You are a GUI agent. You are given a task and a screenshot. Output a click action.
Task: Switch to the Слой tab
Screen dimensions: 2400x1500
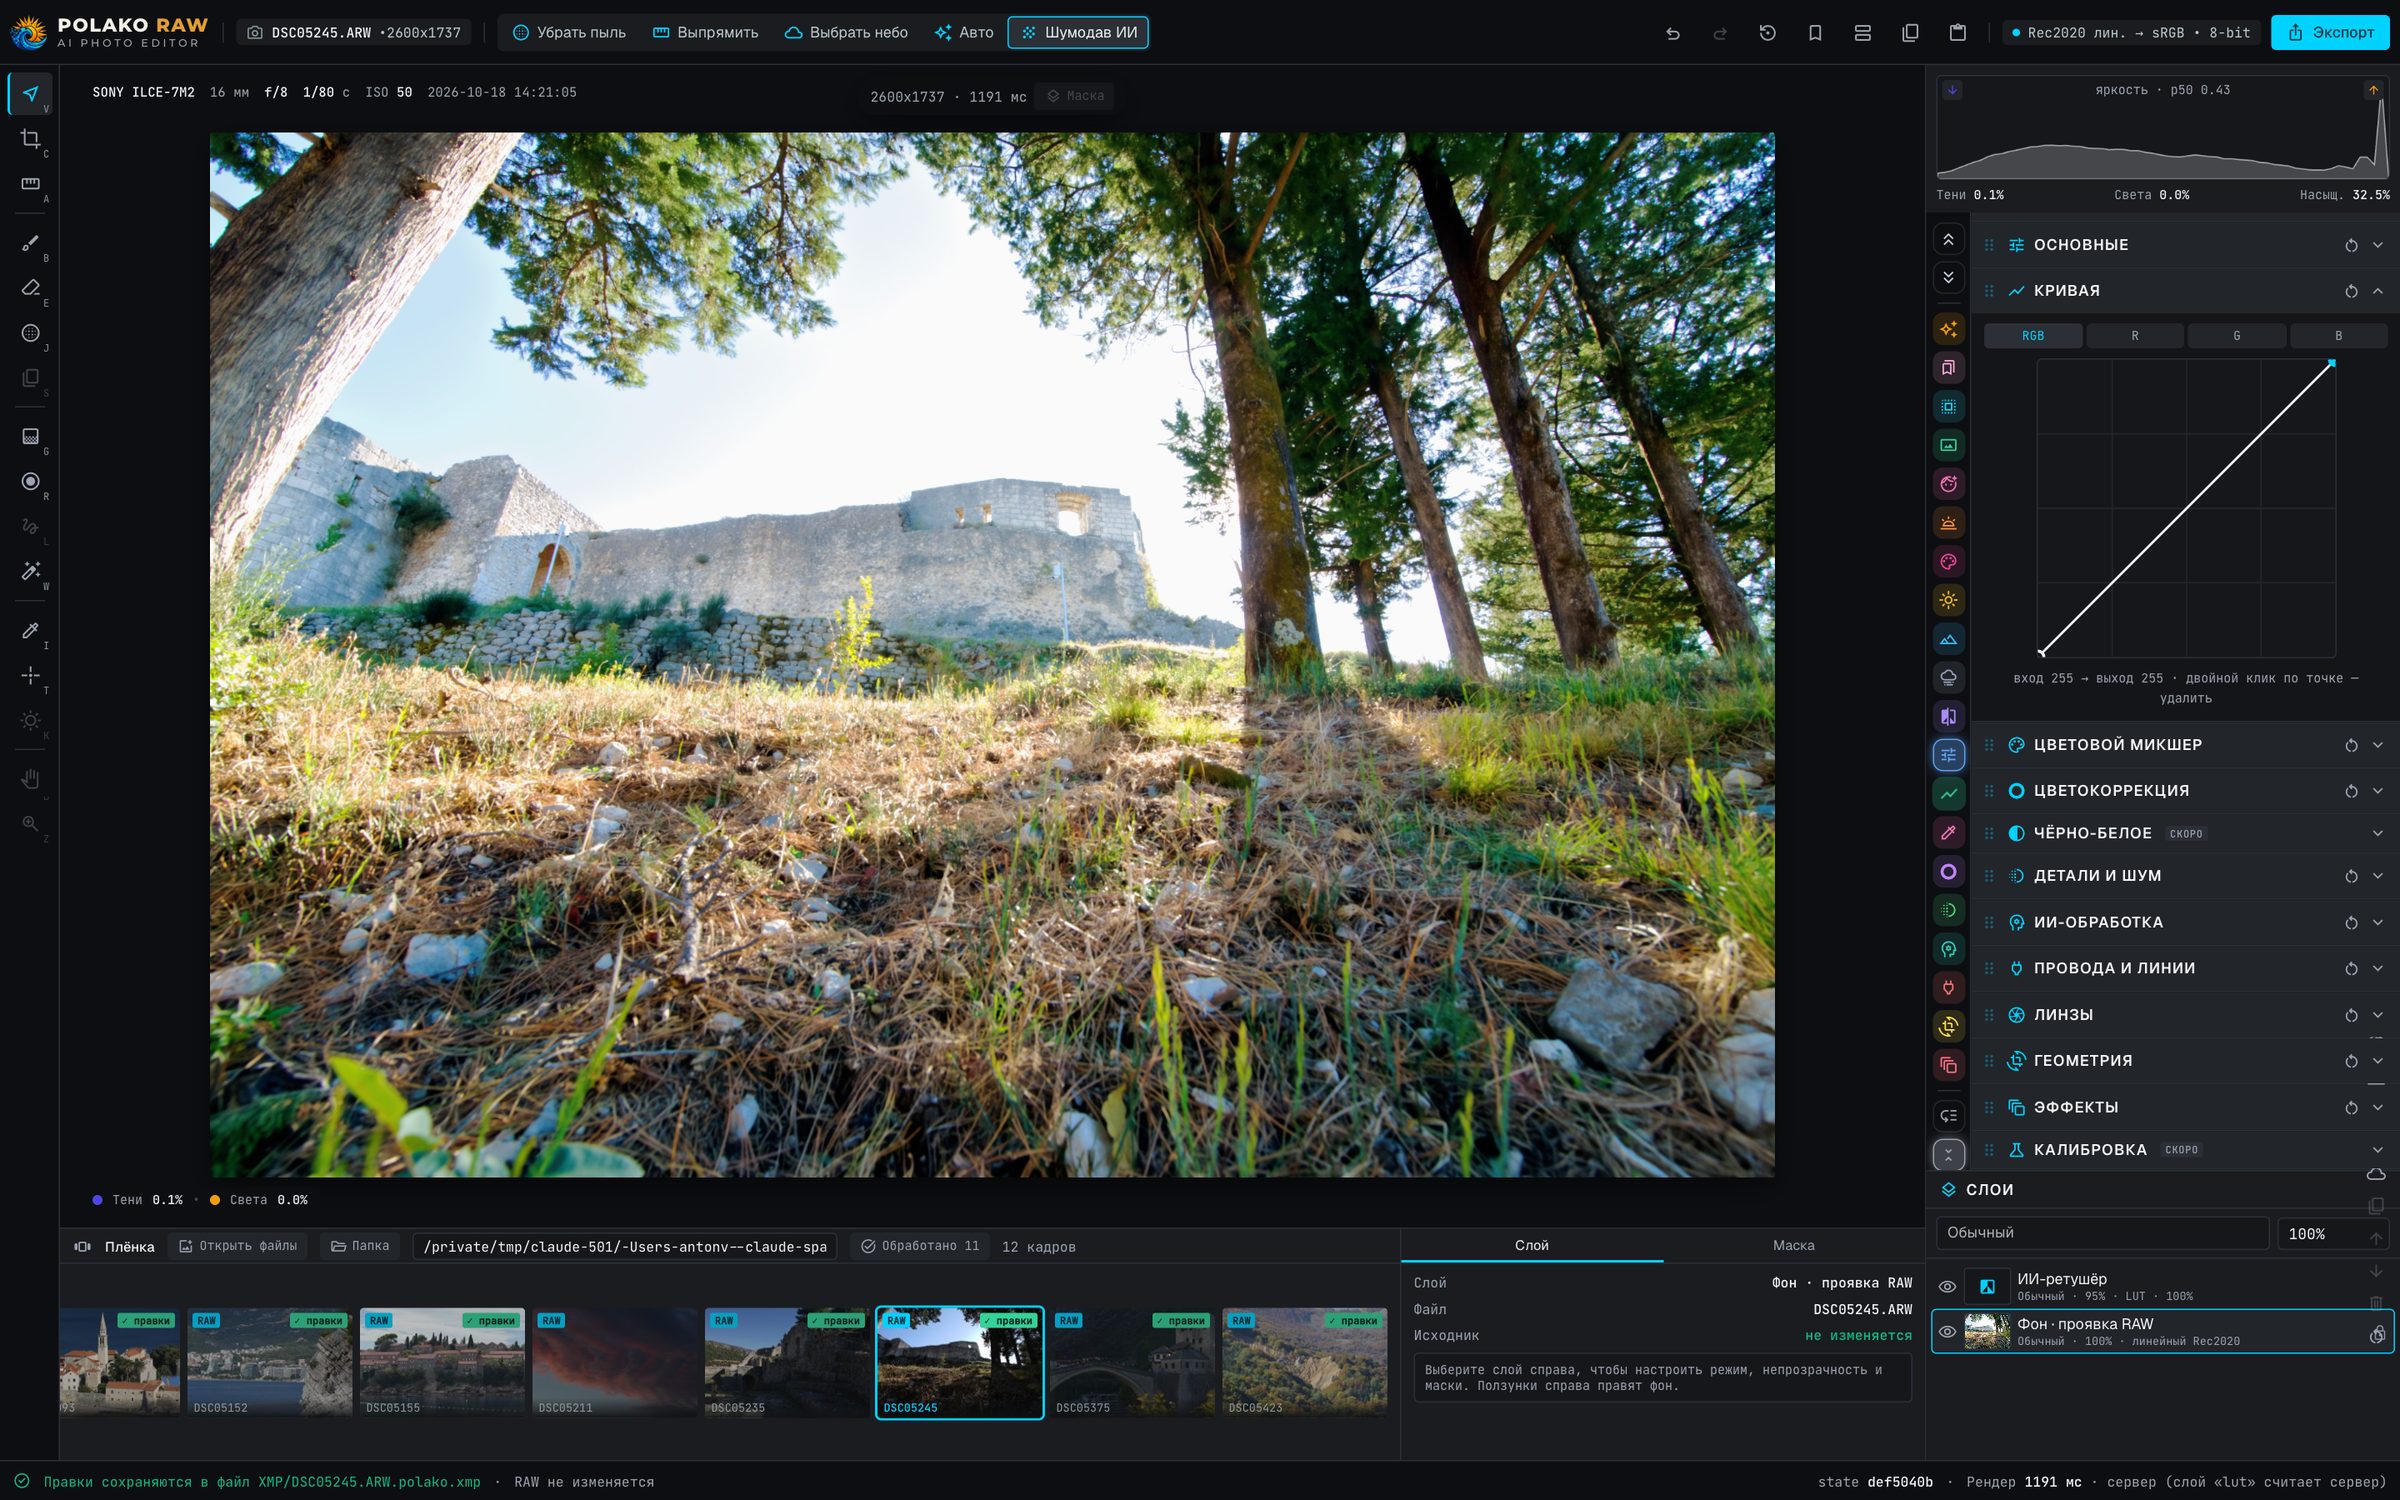click(x=1531, y=1245)
